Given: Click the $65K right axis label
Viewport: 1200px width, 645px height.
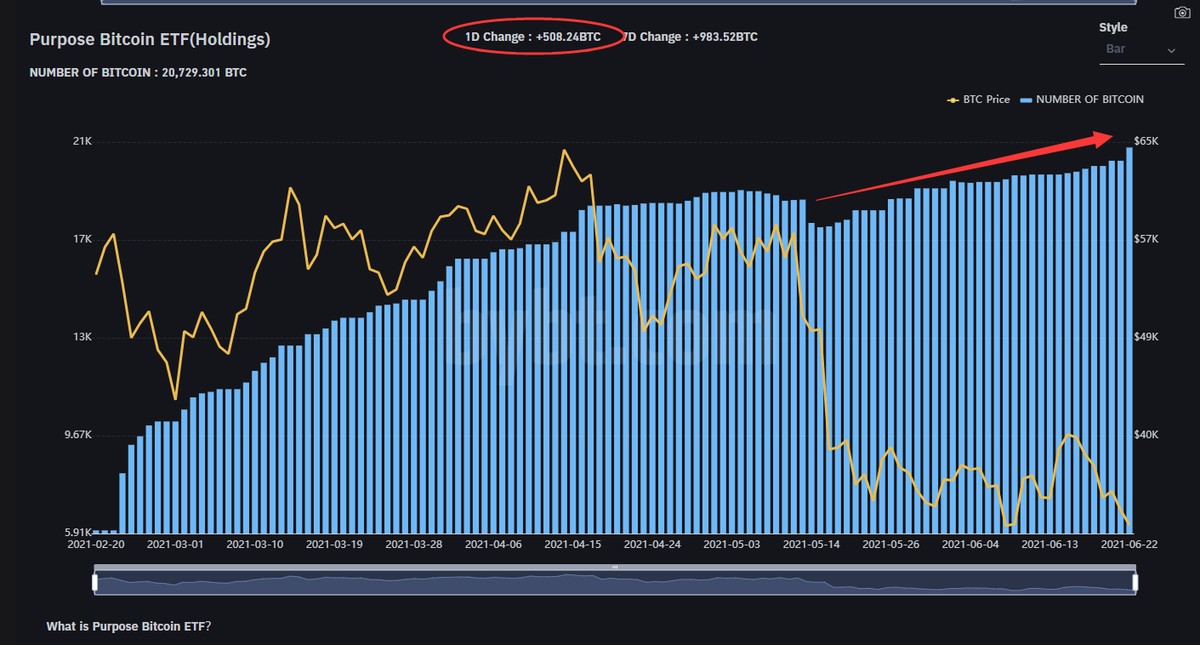Looking at the screenshot, I should tap(1146, 141).
